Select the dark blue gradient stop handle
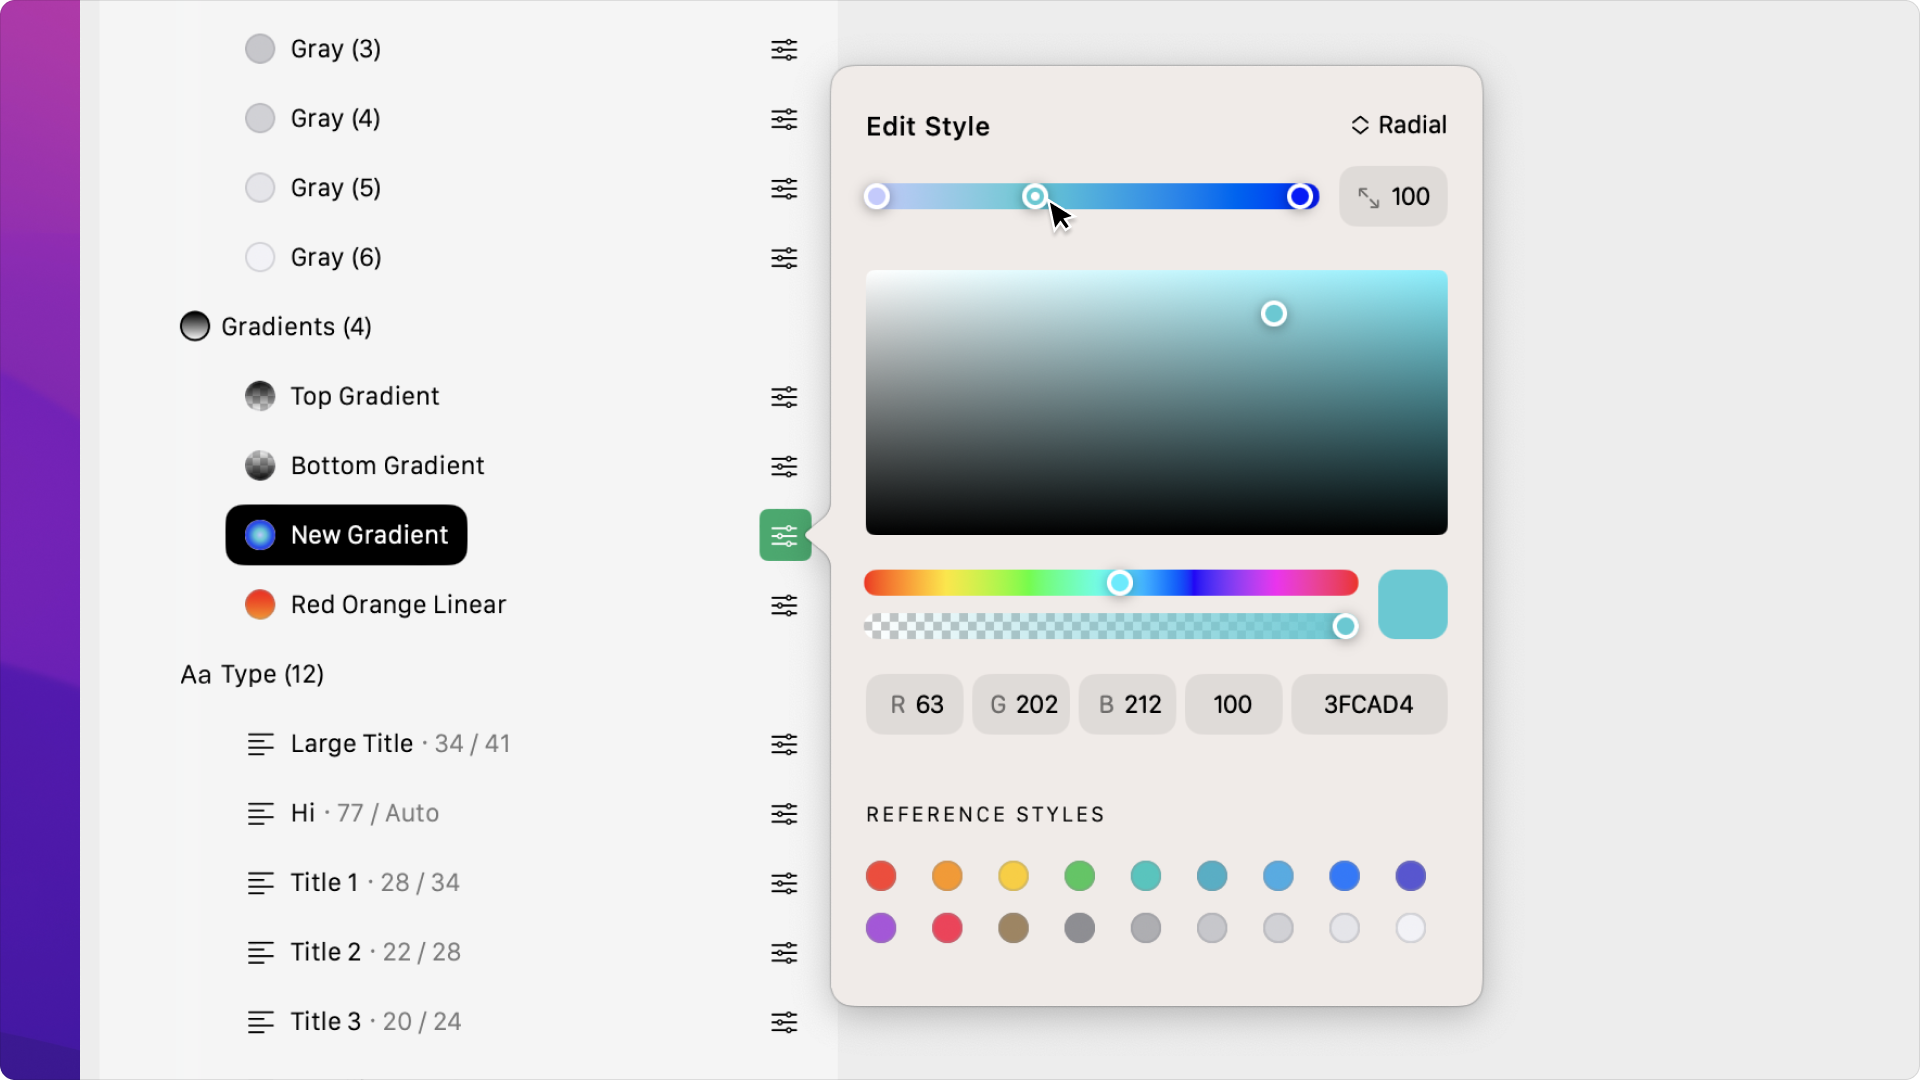 pyautogui.click(x=1300, y=197)
